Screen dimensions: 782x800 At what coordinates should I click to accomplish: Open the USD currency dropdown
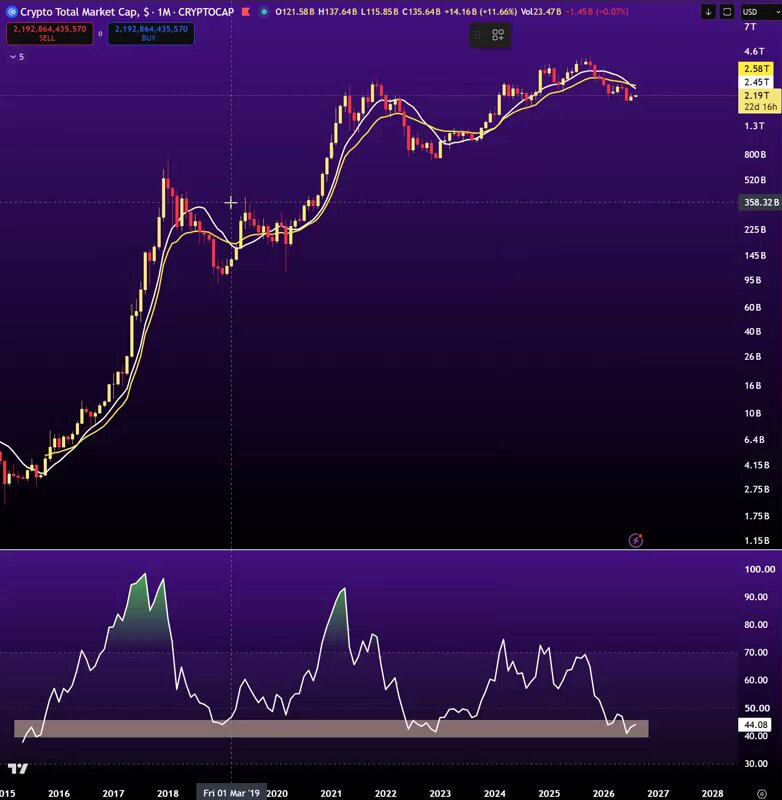coord(761,12)
